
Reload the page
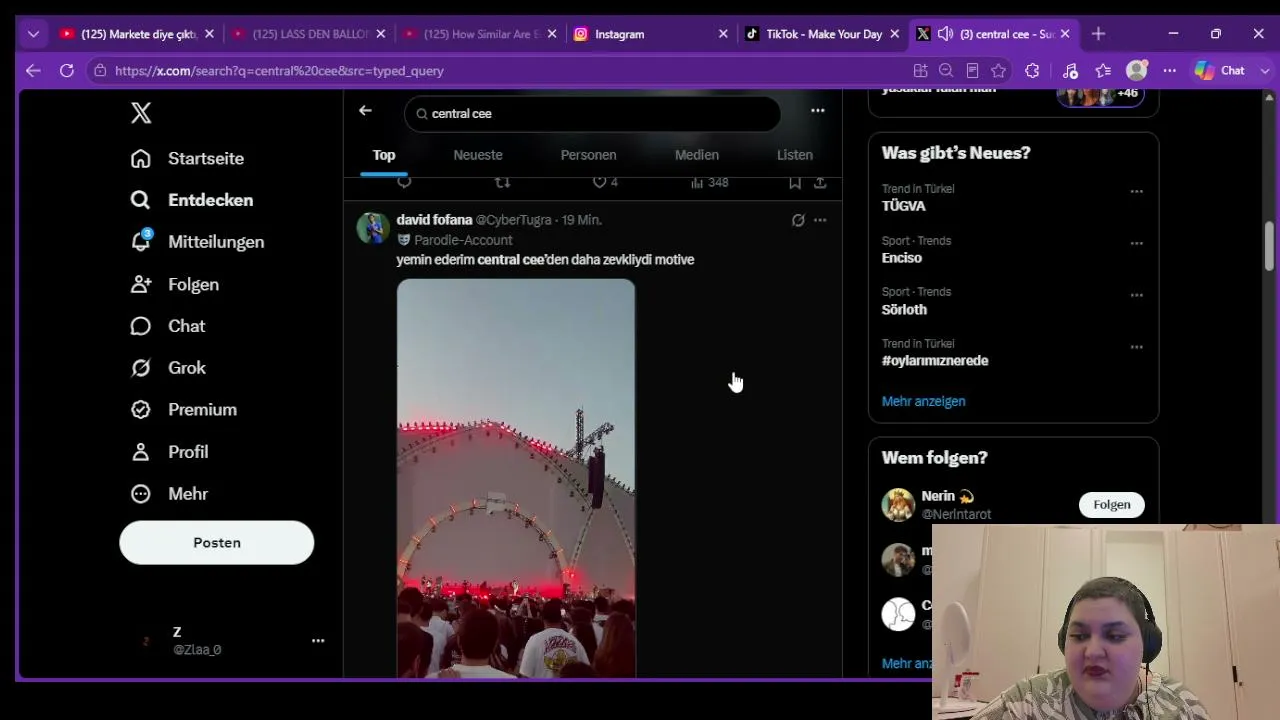pyautogui.click(x=67, y=71)
